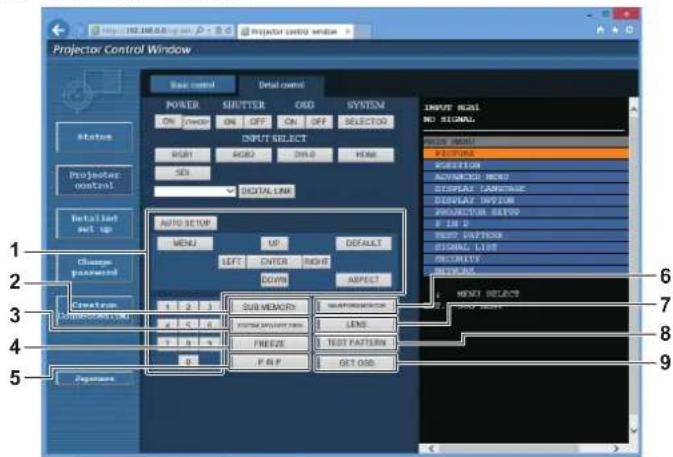Set POWER to STANDBY

tap(197, 122)
